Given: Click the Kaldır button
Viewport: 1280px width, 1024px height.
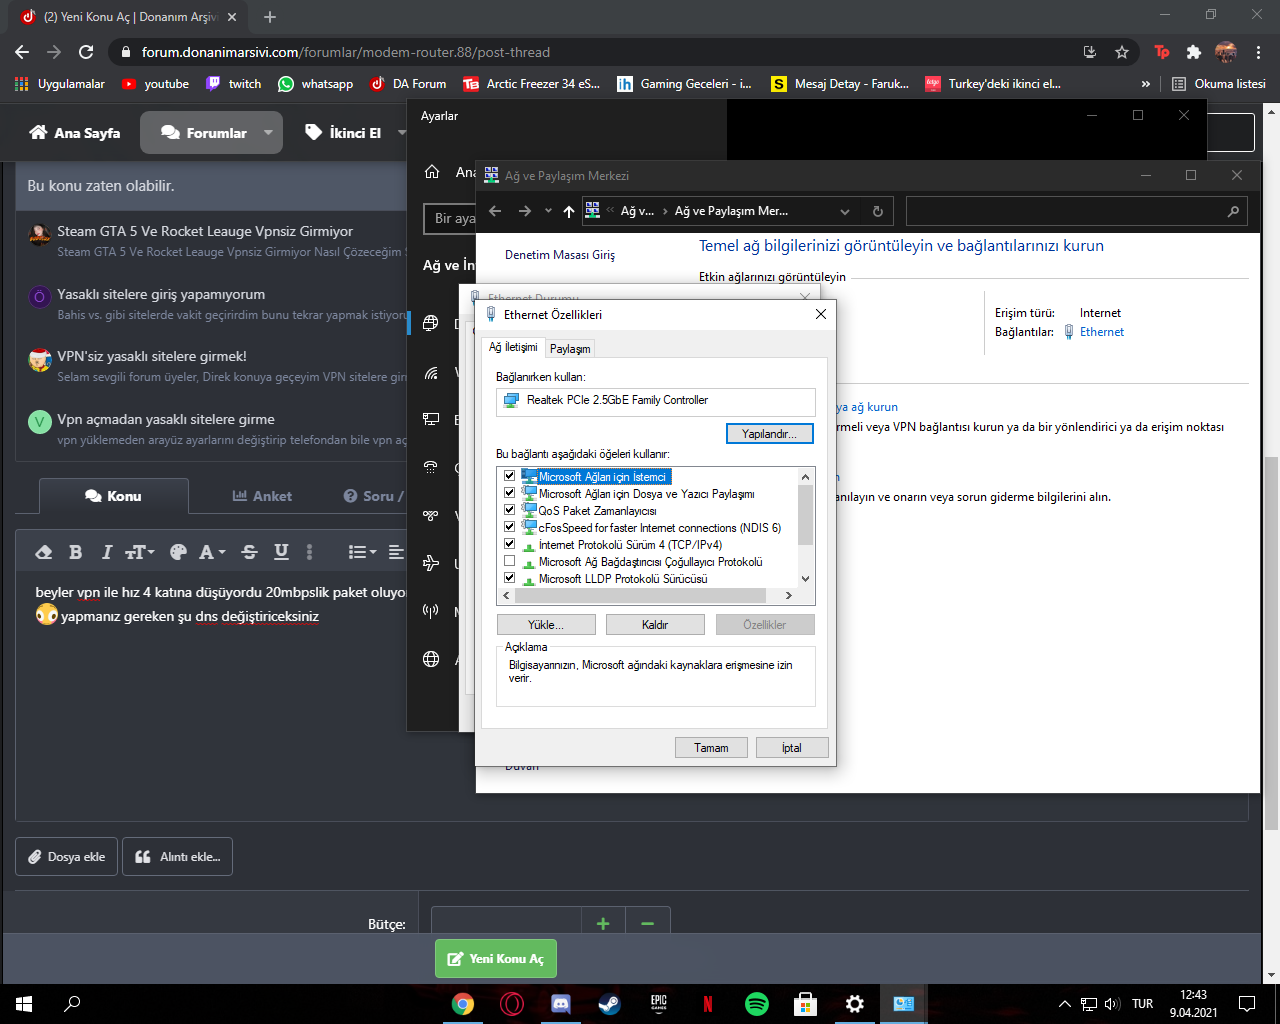Looking at the screenshot, I should (655, 625).
